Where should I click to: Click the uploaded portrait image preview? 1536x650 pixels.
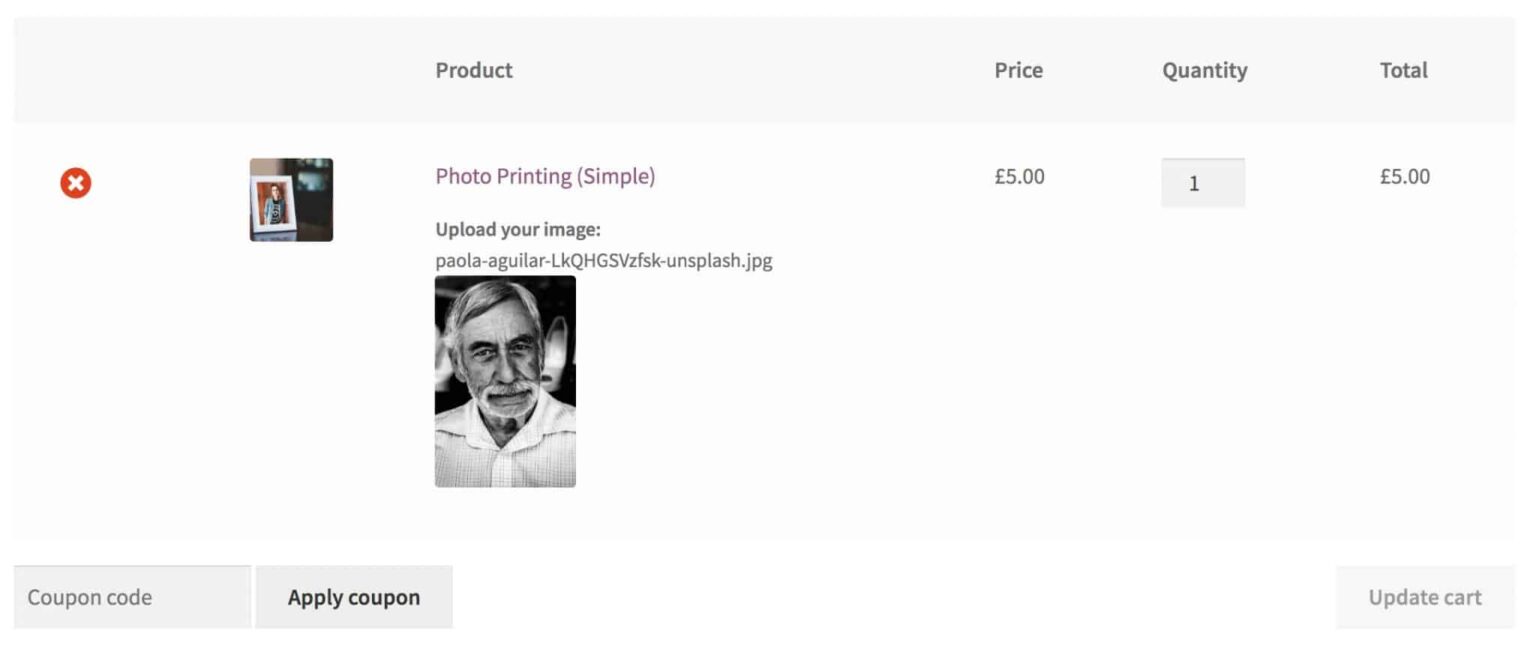point(507,381)
